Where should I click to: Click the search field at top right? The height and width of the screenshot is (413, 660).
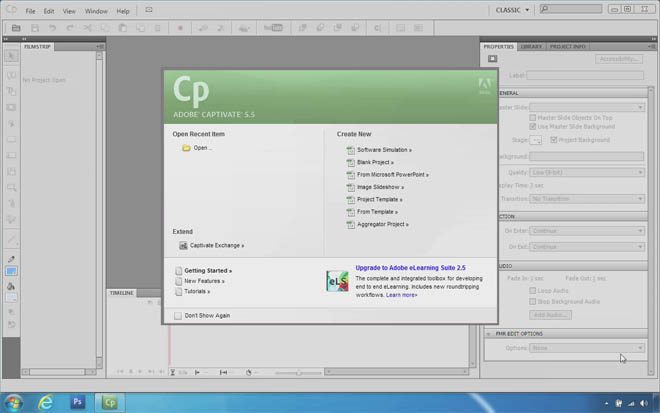click(x=571, y=9)
